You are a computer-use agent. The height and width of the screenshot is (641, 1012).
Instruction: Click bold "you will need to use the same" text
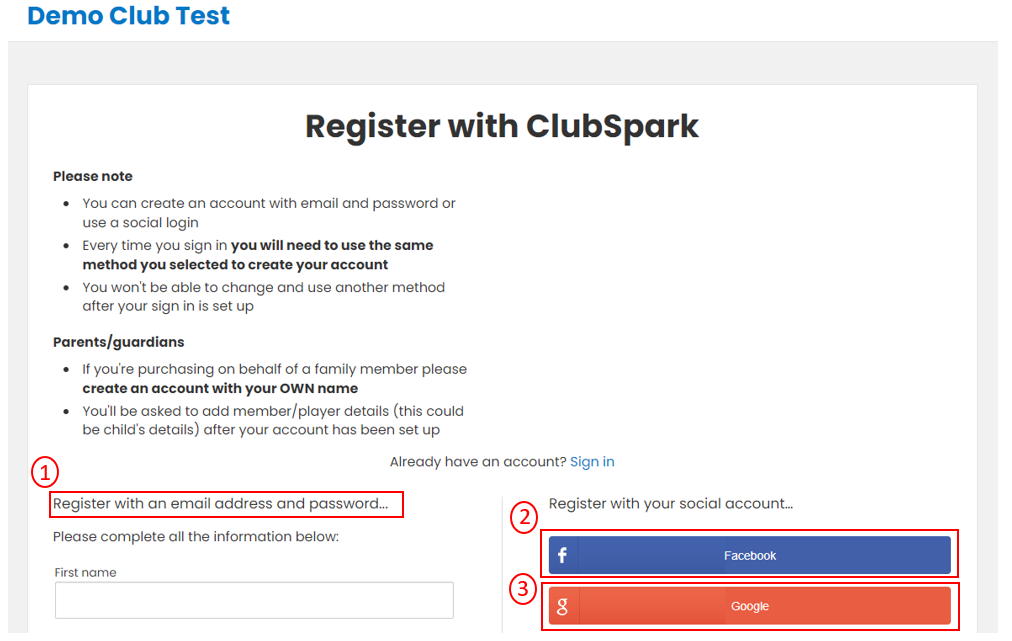(x=332, y=245)
